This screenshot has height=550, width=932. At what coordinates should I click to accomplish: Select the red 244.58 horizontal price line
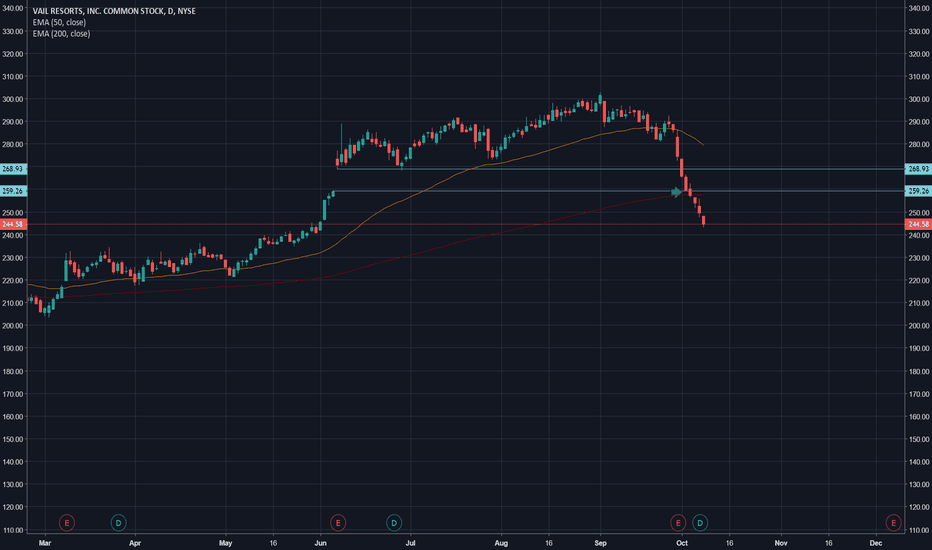(464, 224)
